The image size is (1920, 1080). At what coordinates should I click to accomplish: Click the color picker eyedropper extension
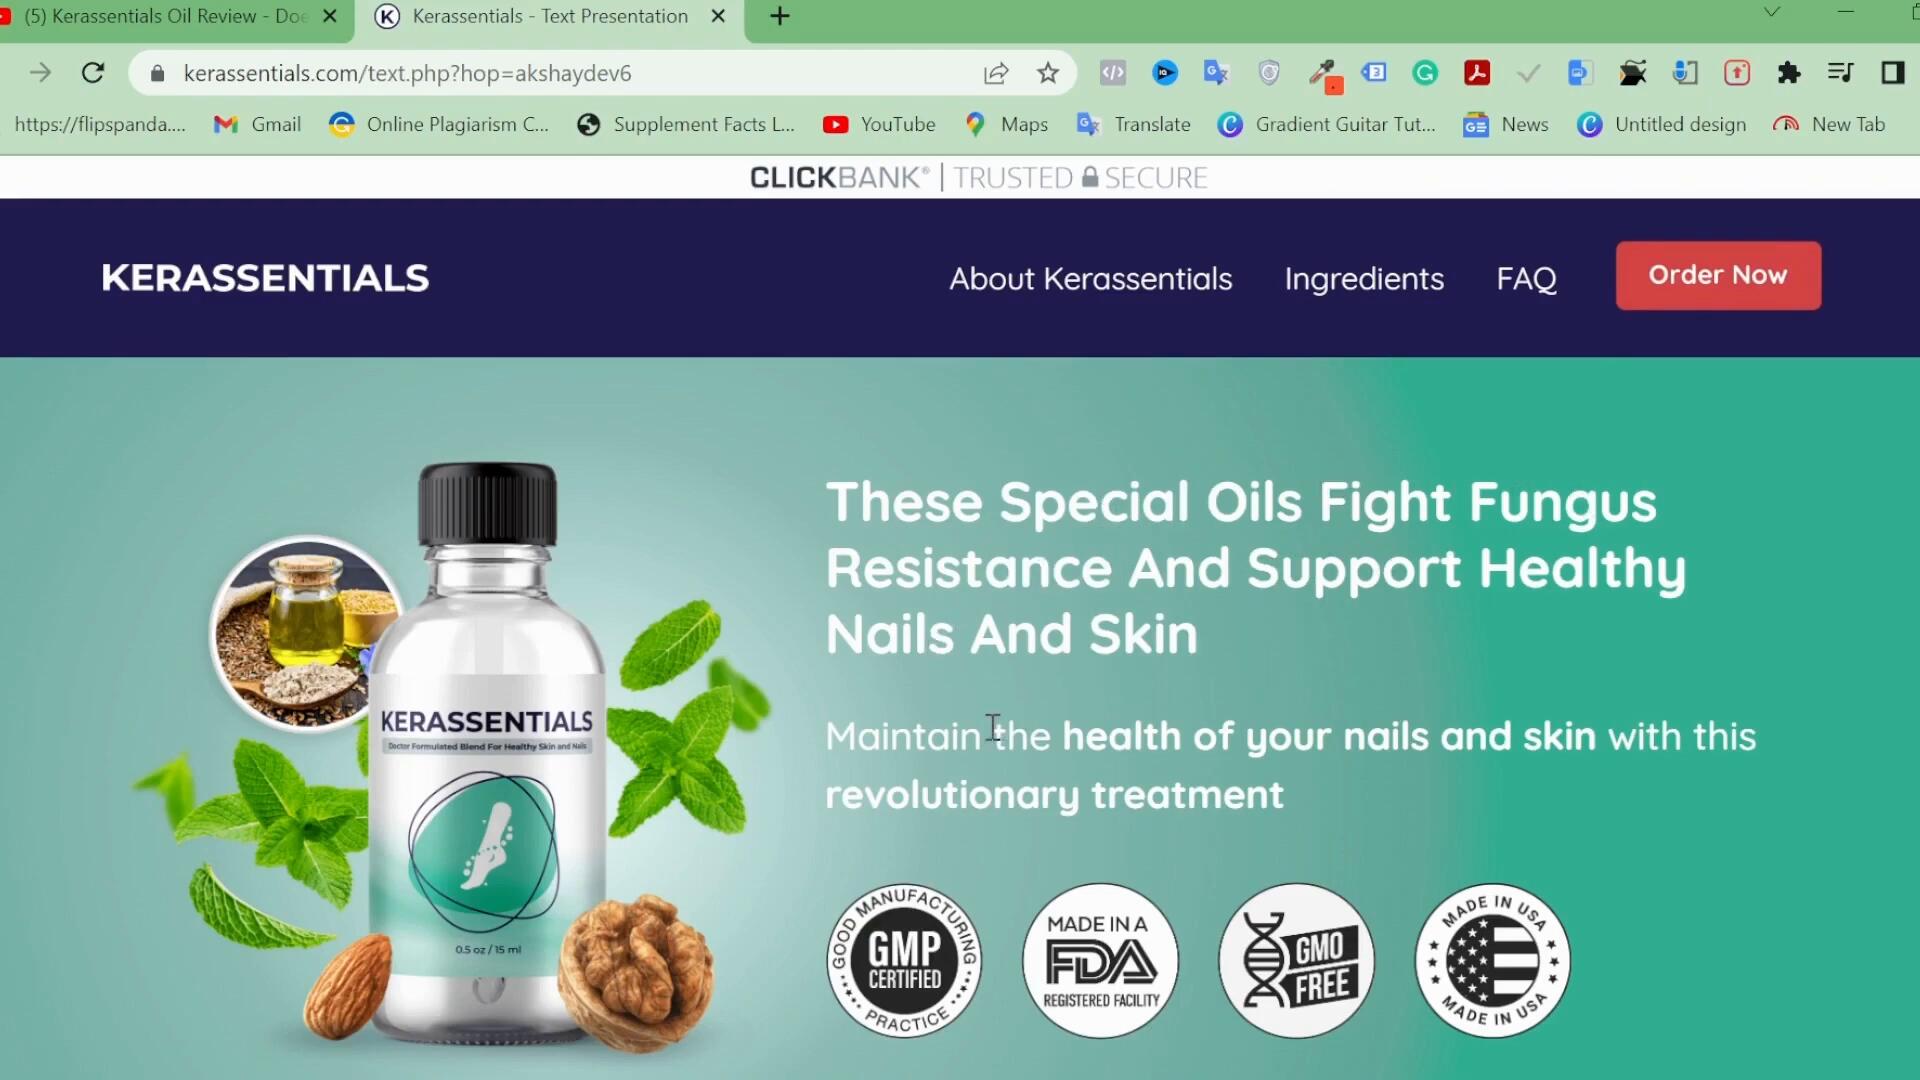tap(1324, 74)
